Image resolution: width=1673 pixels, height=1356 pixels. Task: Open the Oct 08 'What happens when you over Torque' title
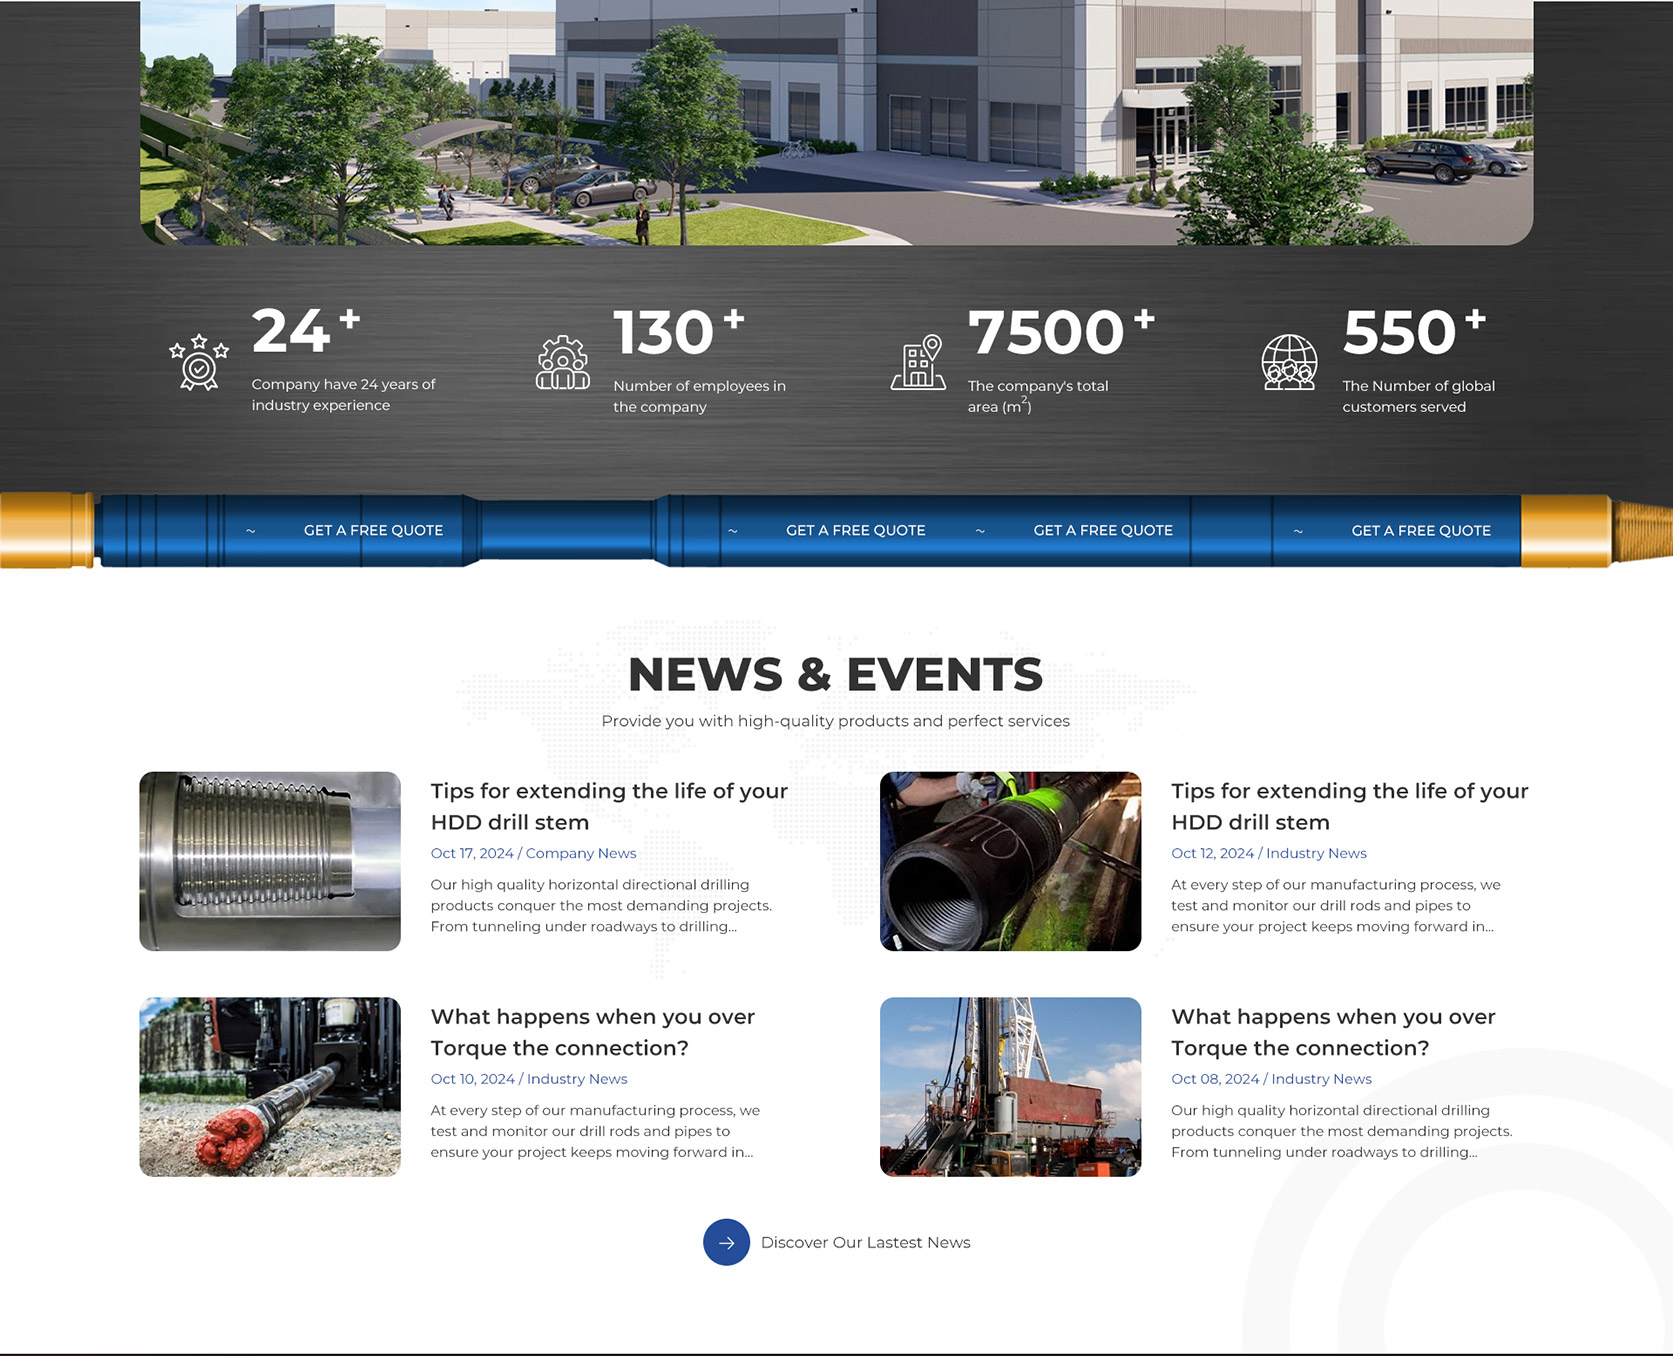tap(1333, 1032)
